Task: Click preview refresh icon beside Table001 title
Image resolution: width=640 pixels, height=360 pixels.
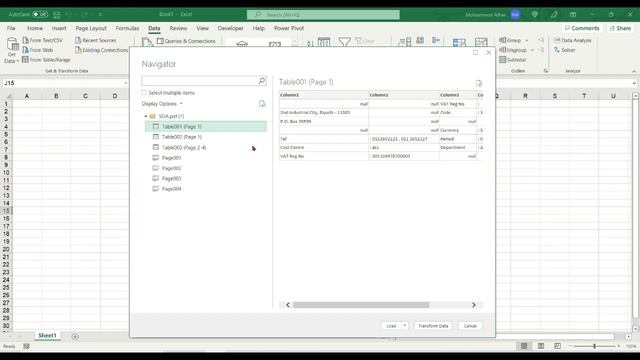Action: (x=479, y=83)
